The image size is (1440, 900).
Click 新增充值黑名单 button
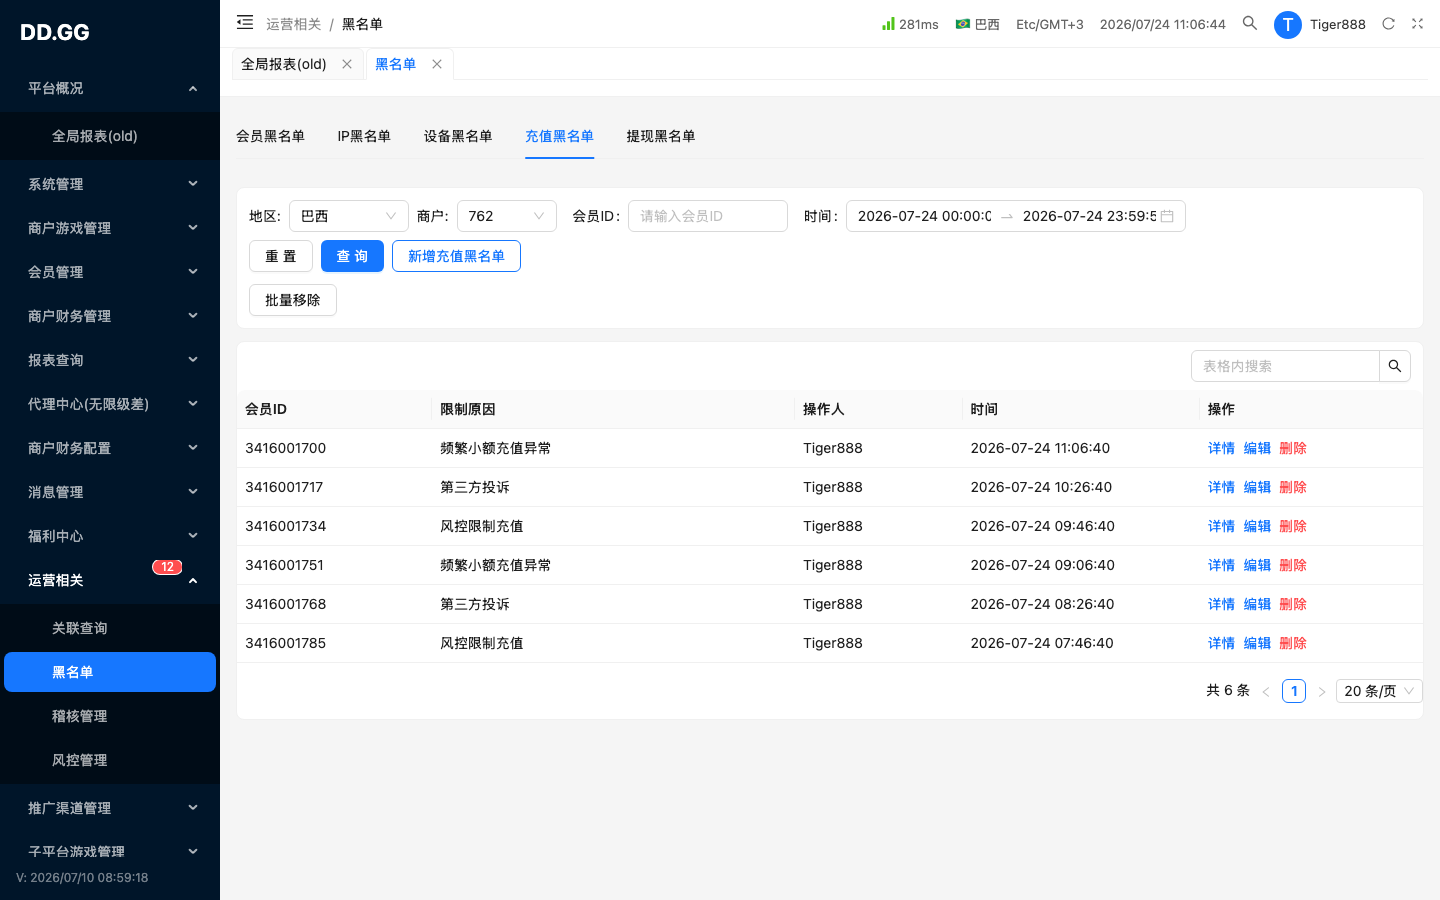456,256
